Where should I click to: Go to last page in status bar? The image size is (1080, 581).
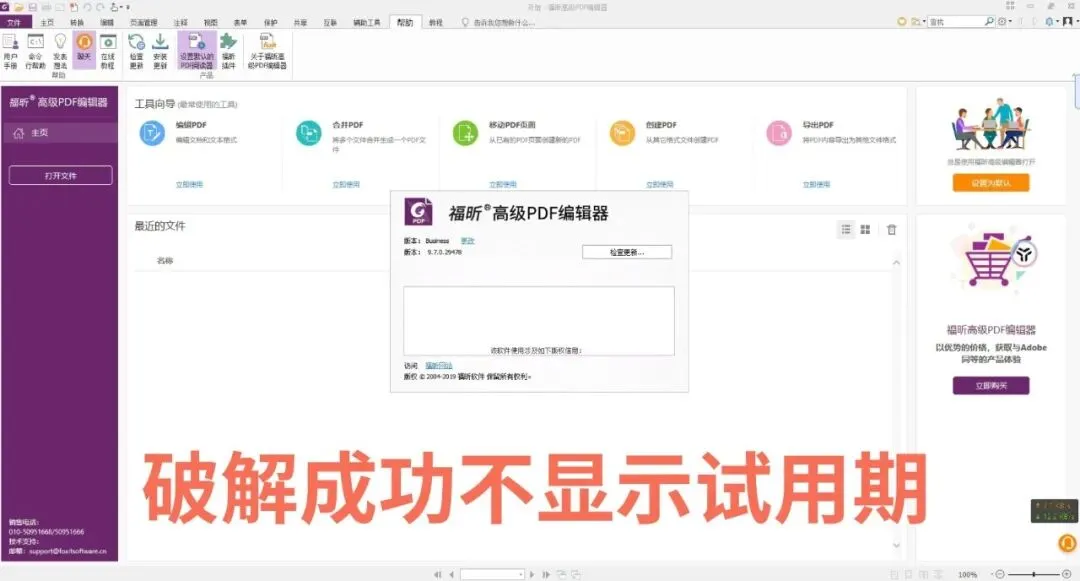tap(546, 574)
